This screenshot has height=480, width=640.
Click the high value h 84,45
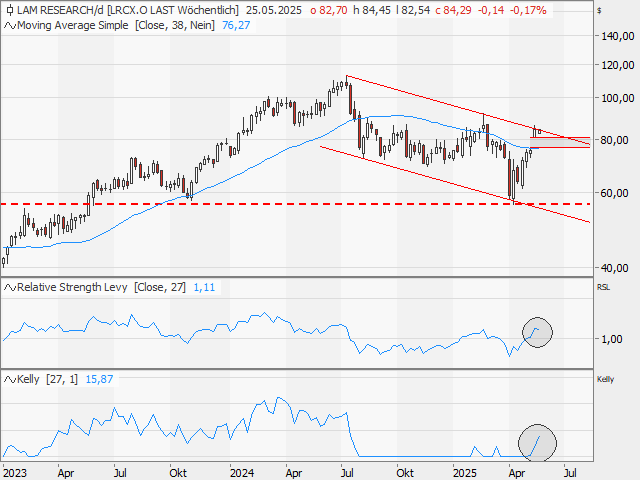[372, 10]
